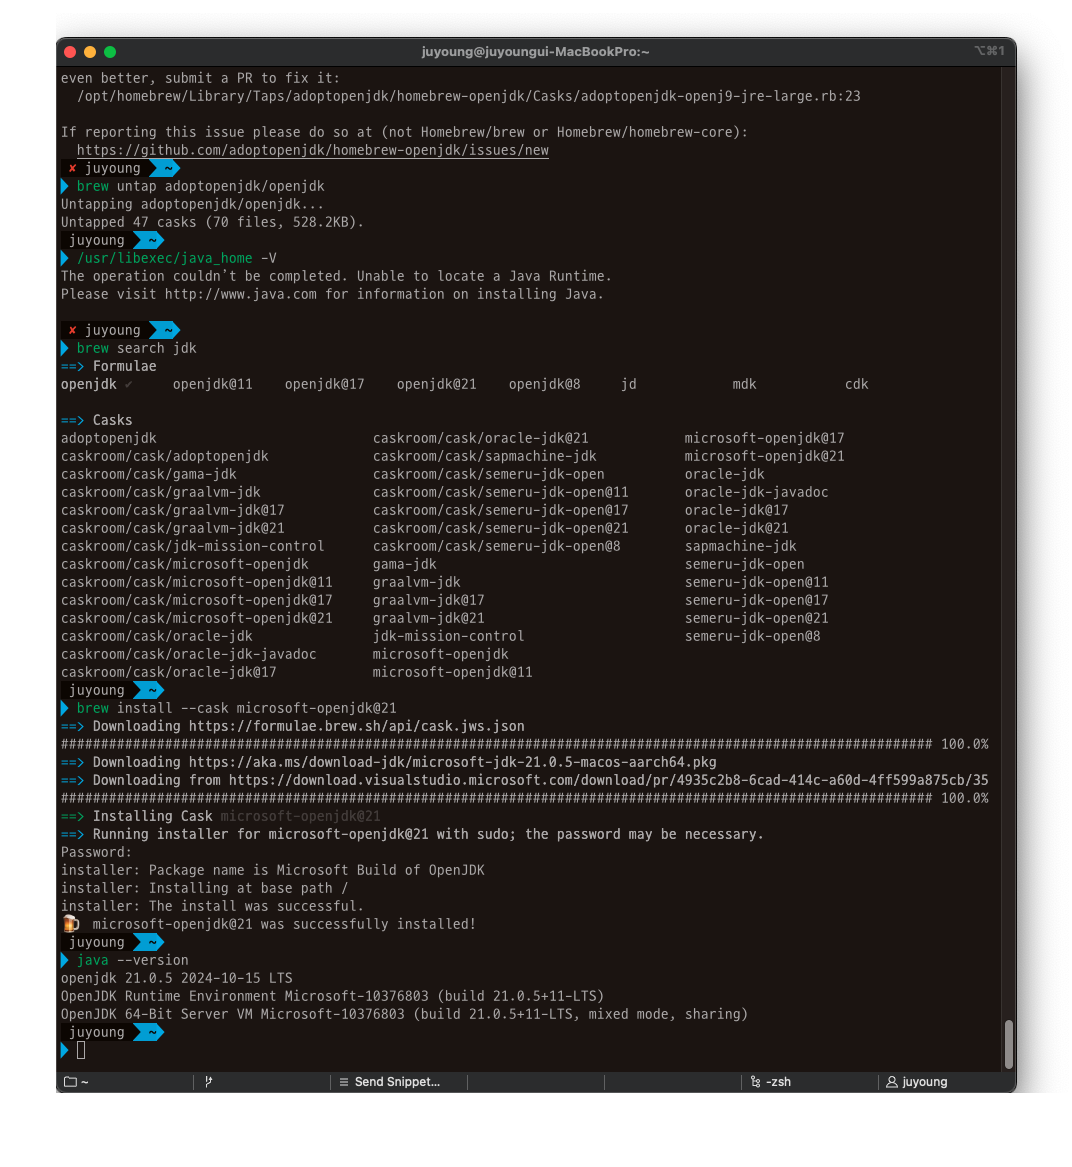The image size is (1072, 1167).
Task: Open the GitHub homebrew-openjdk issues/new link
Action: pyautogui.click(x=312, y=150)
